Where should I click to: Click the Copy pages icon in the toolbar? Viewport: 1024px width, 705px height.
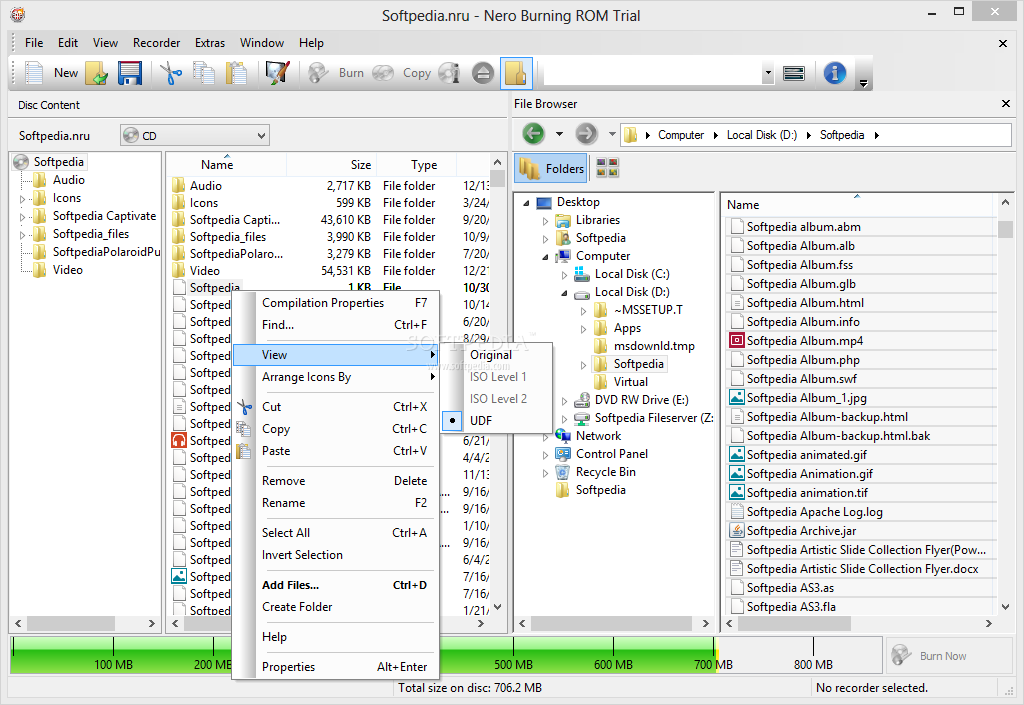(x=204, y=72)
